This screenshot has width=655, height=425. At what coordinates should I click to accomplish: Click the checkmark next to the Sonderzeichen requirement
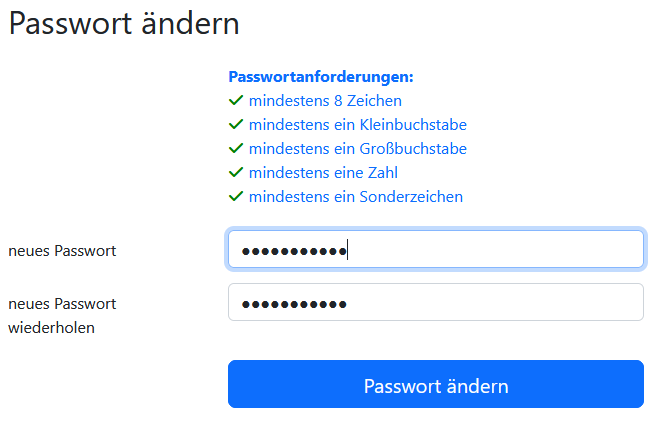(x=236, y=197)
